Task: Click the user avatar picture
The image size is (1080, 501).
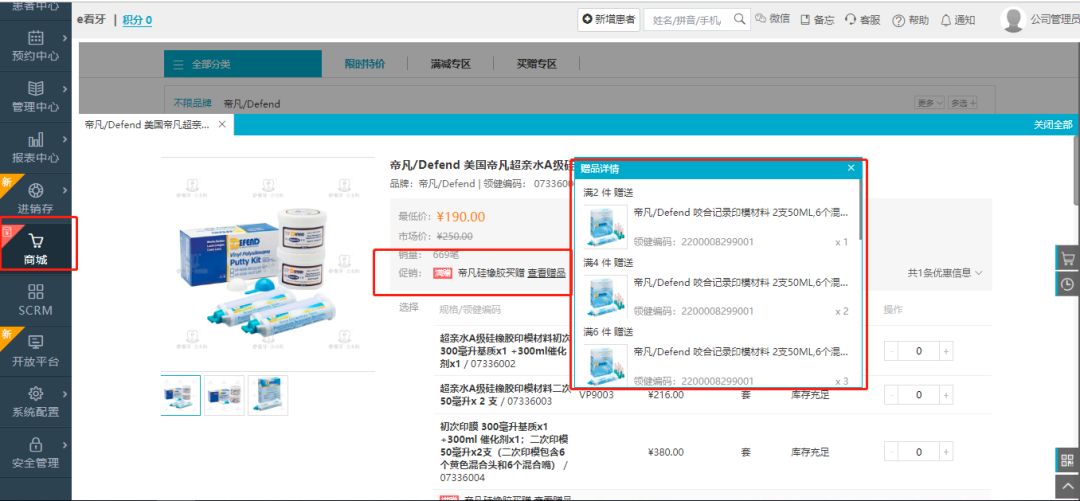Action: (x=1013, y=20)
